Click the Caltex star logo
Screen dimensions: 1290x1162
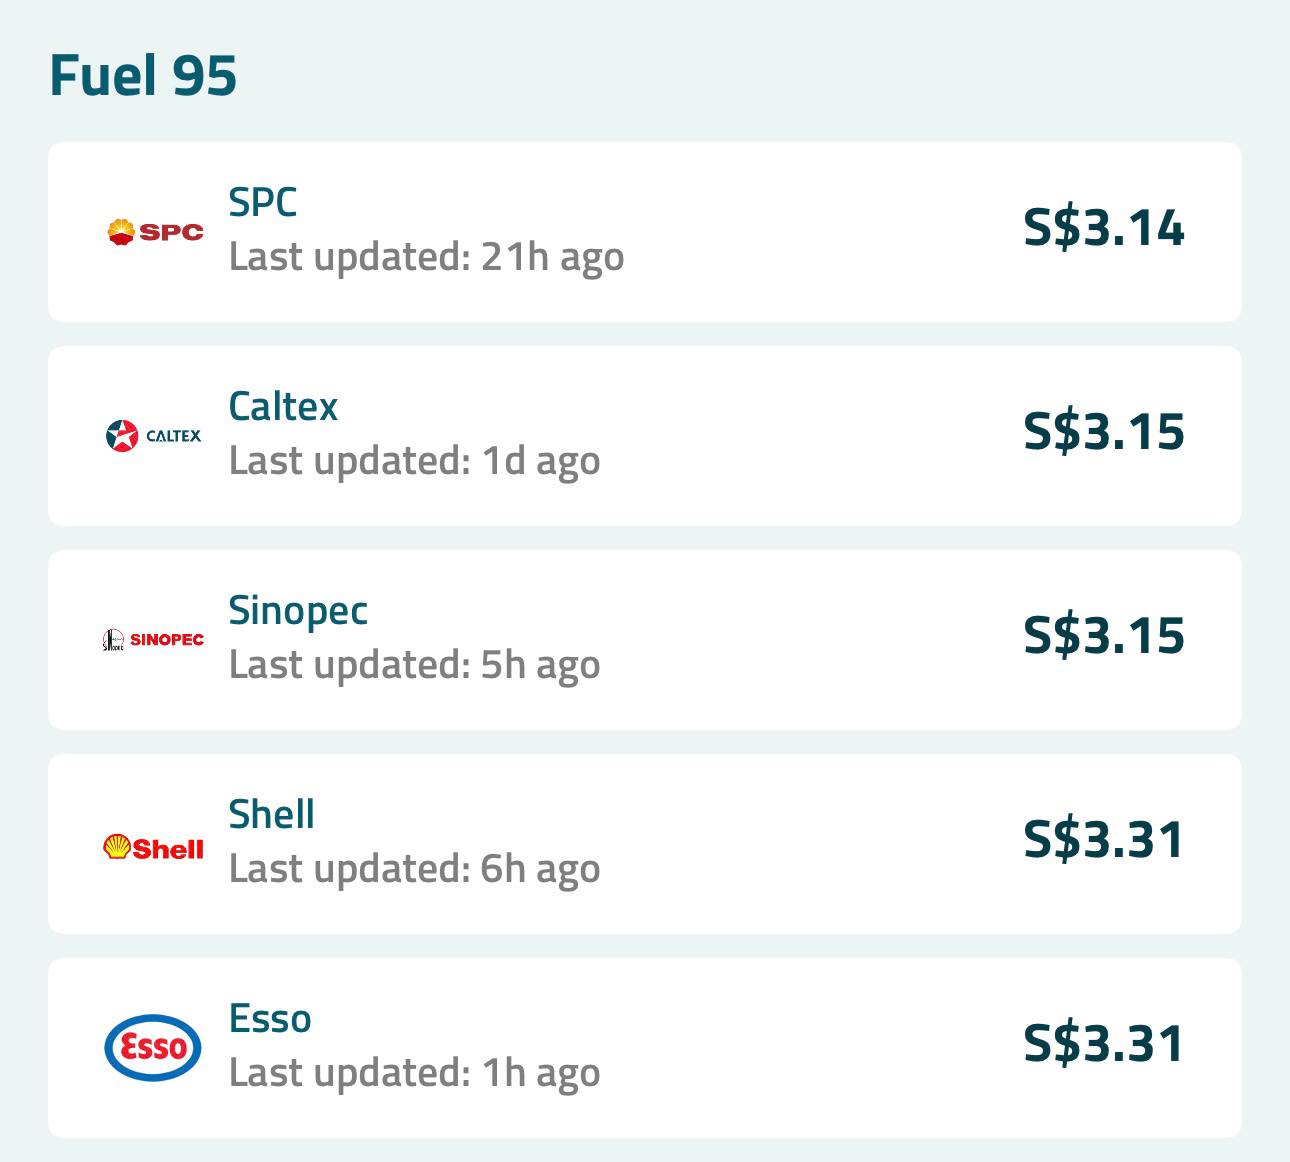(x=122, y=434)
